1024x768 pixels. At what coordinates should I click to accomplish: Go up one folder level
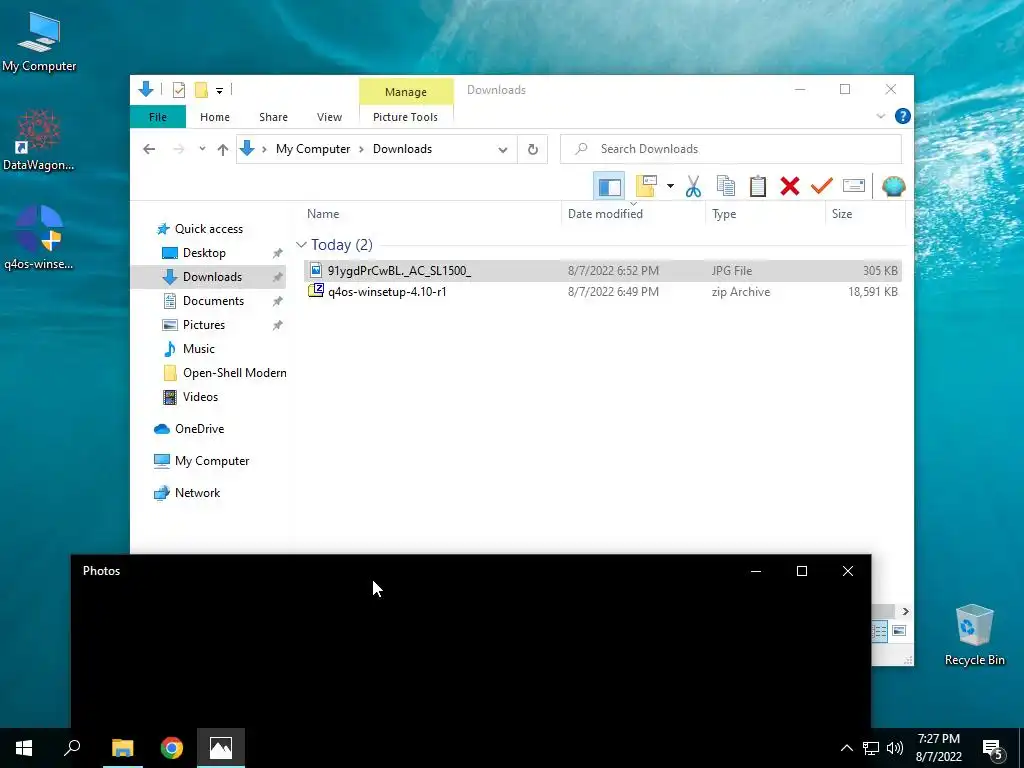pos(223,150)
